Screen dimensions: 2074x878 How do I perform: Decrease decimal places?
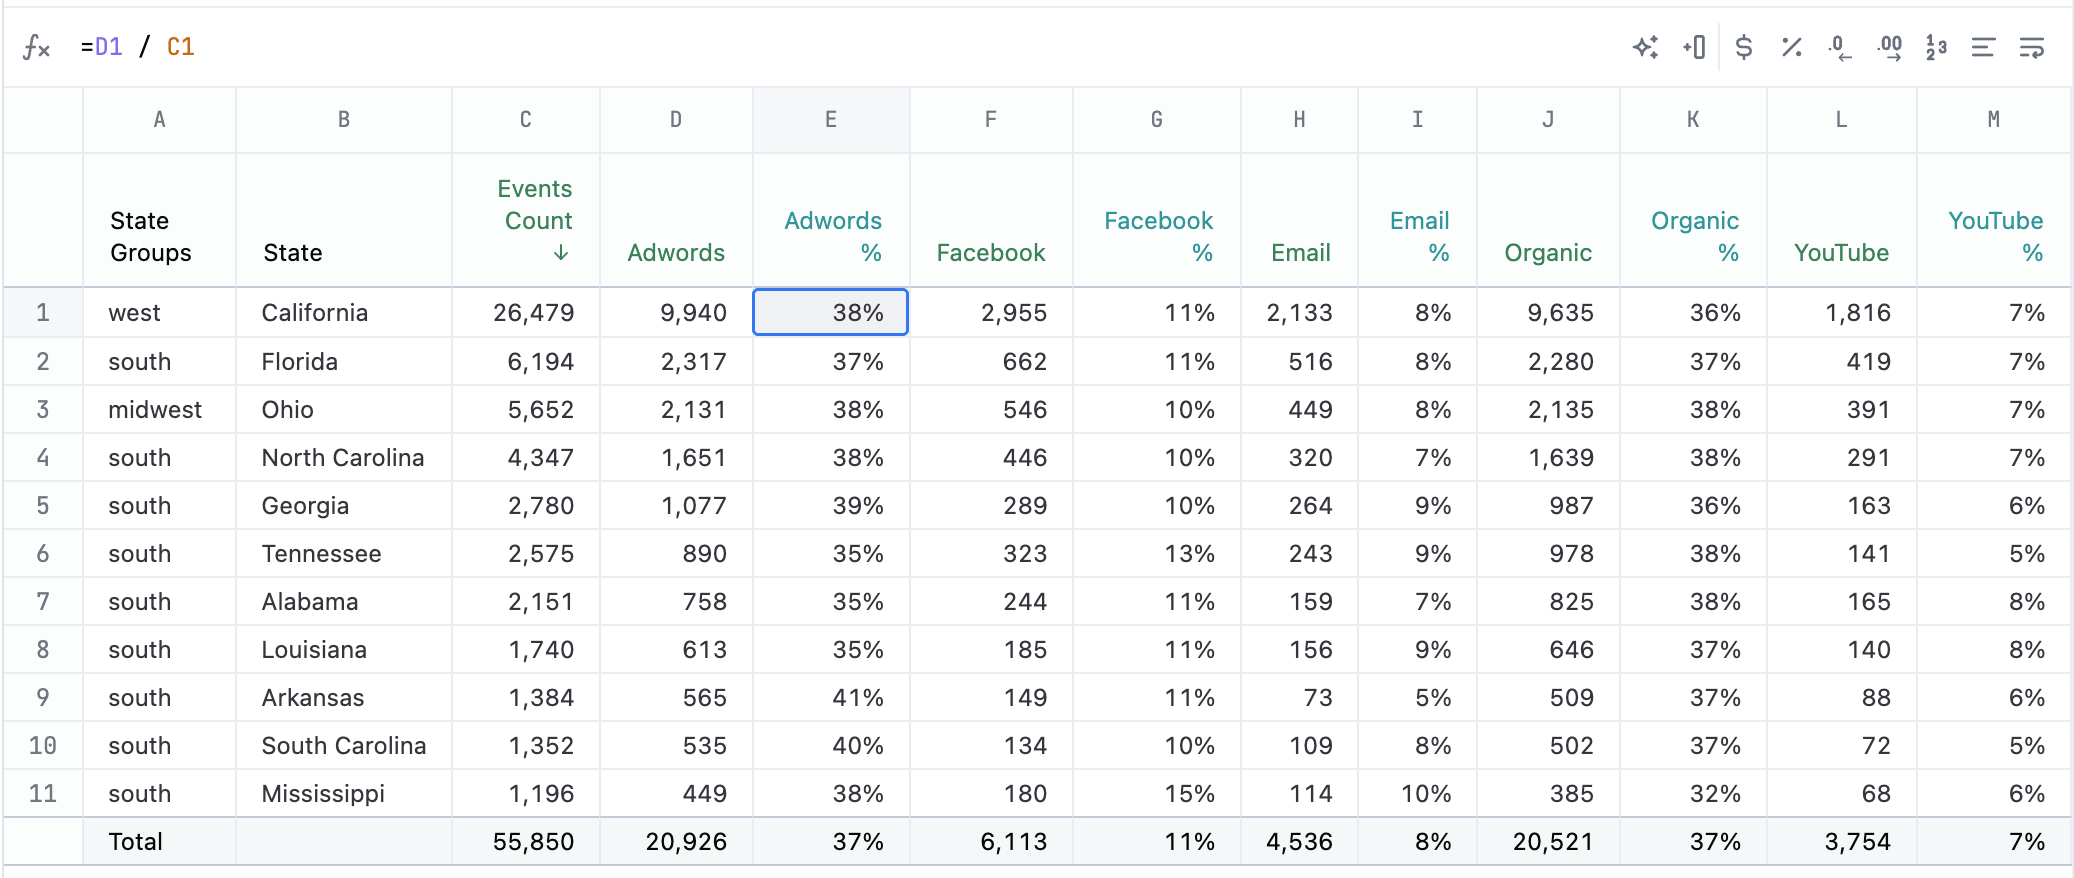pos(1839,47)
